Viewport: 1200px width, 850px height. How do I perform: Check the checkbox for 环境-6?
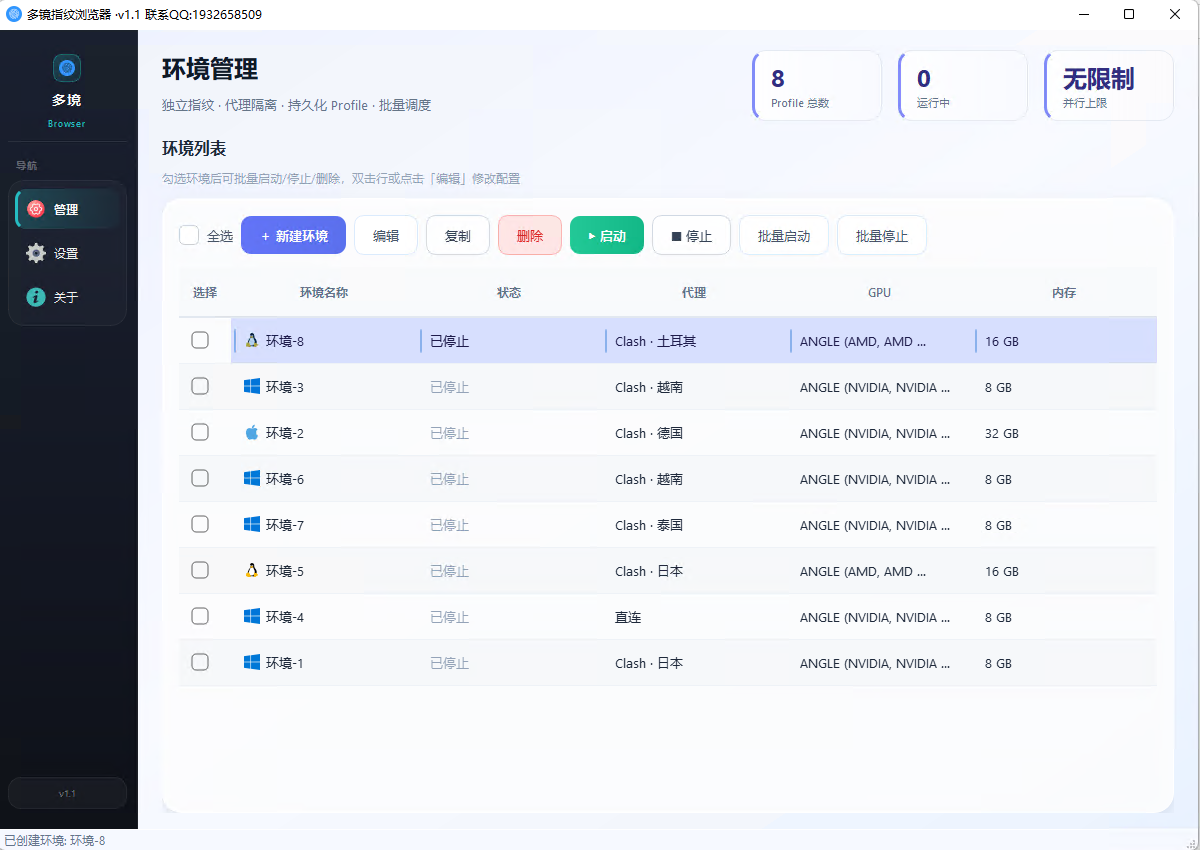(x=200, y=478)
